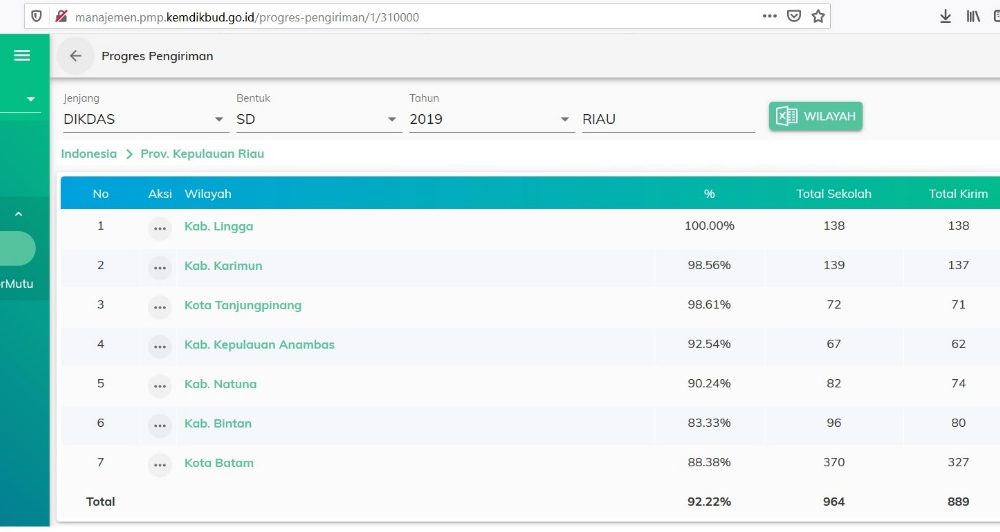
Task: Open action menu for Kab. Karimun row
Action: pyautogui.click(x=159, y=267)
